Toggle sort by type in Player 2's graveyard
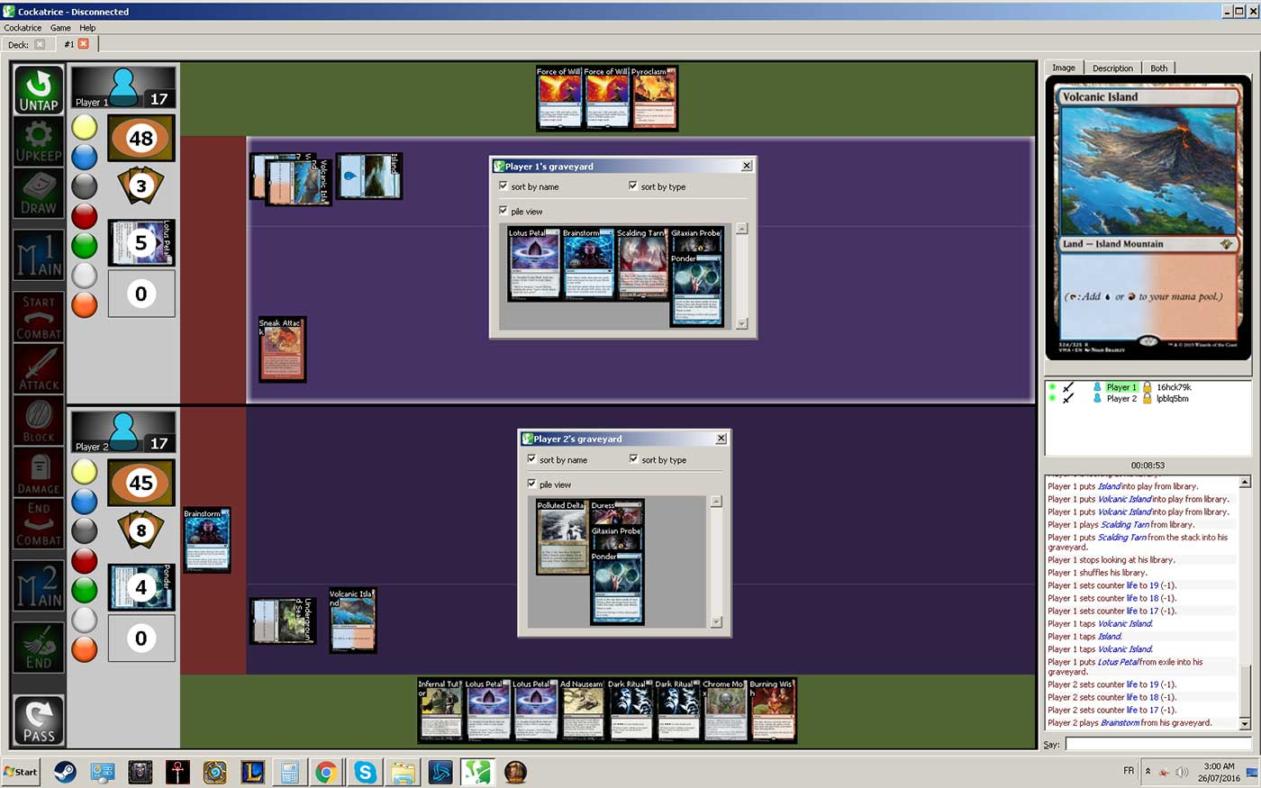 click(x=659, y=459)
